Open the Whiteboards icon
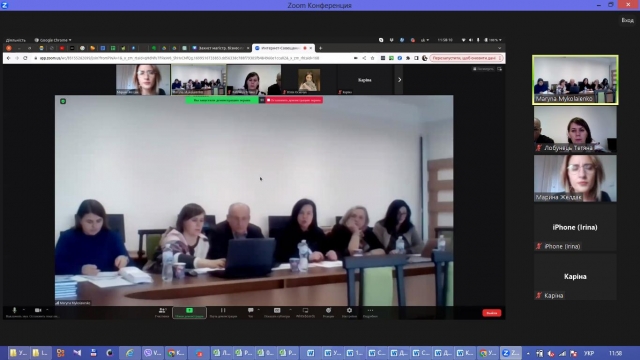640x360 pixels. [x=305, y=312]
